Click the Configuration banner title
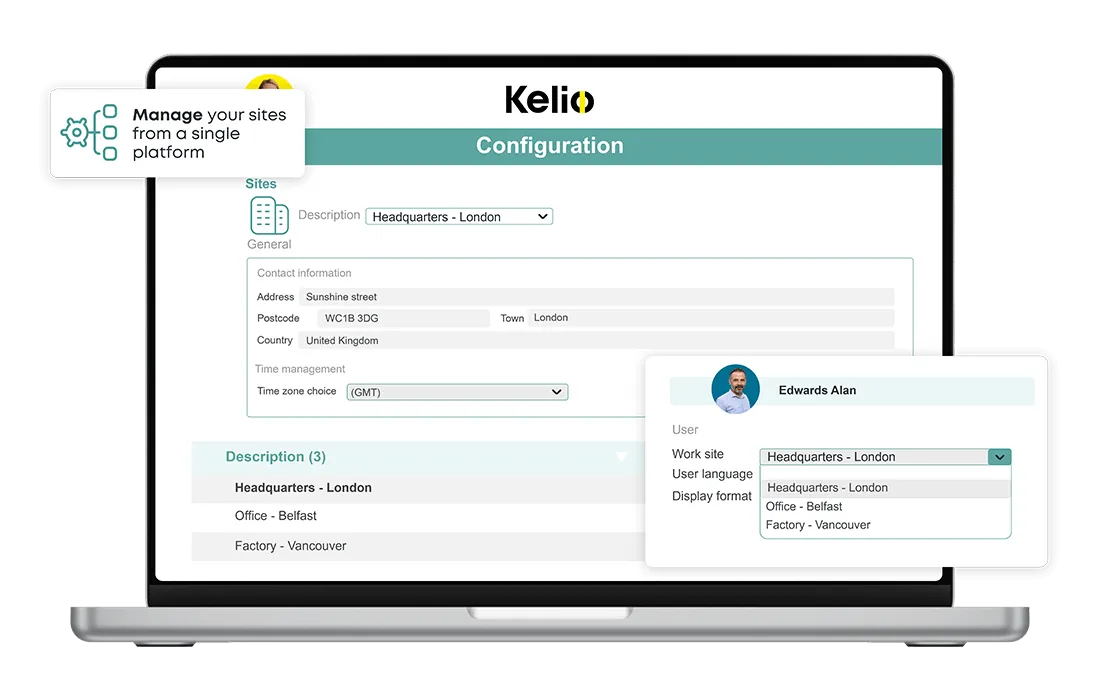 pyautogui.click(x=549, y=145)
